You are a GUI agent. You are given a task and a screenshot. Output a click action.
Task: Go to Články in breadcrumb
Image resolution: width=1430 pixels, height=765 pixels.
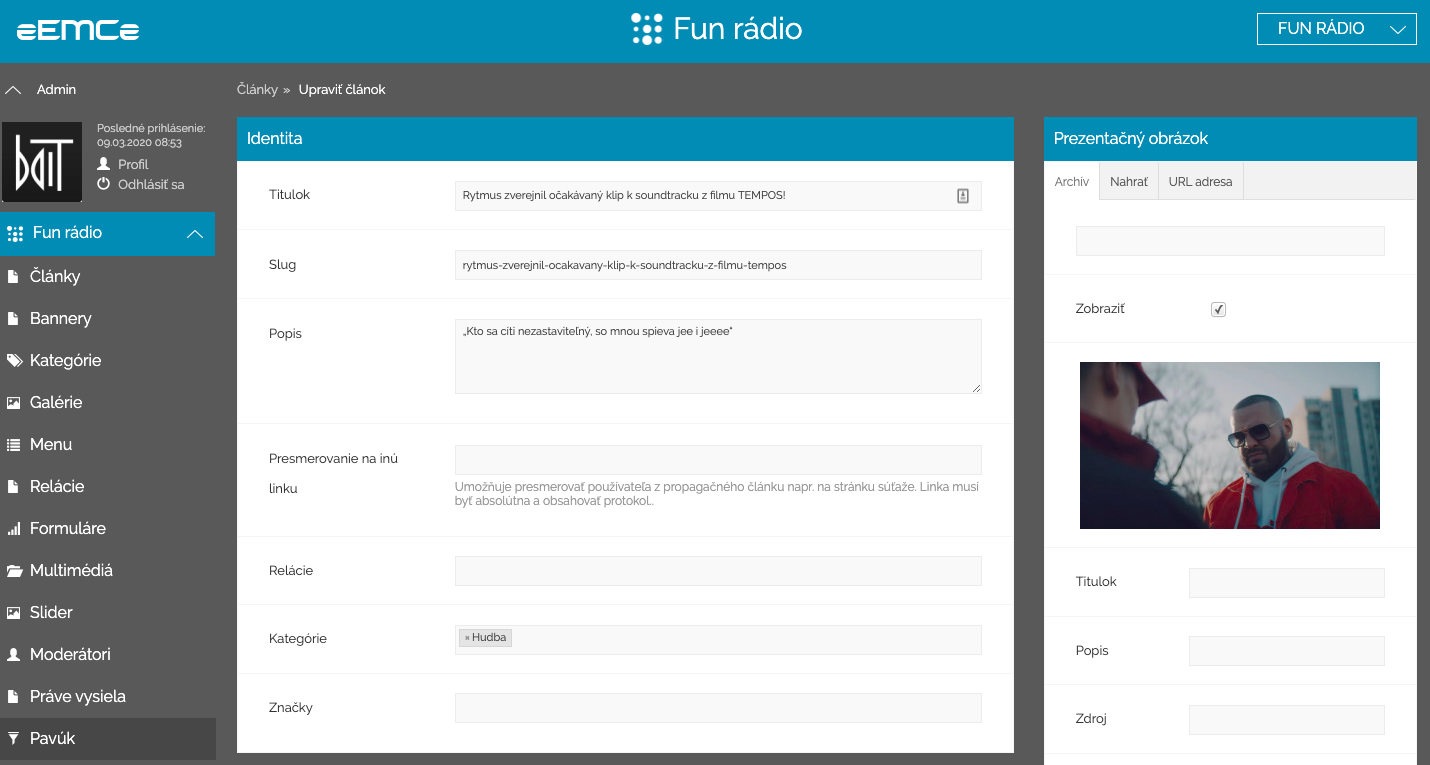point(257,90)
